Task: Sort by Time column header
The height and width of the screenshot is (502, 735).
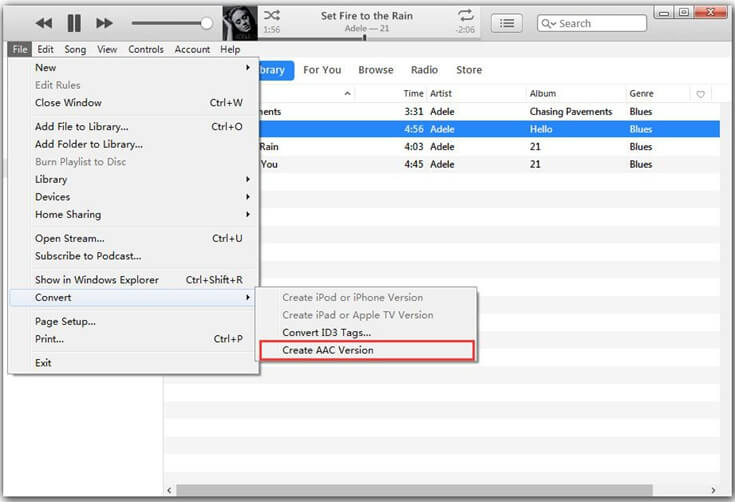Action: pyautogui.click(x=413, y=93)
